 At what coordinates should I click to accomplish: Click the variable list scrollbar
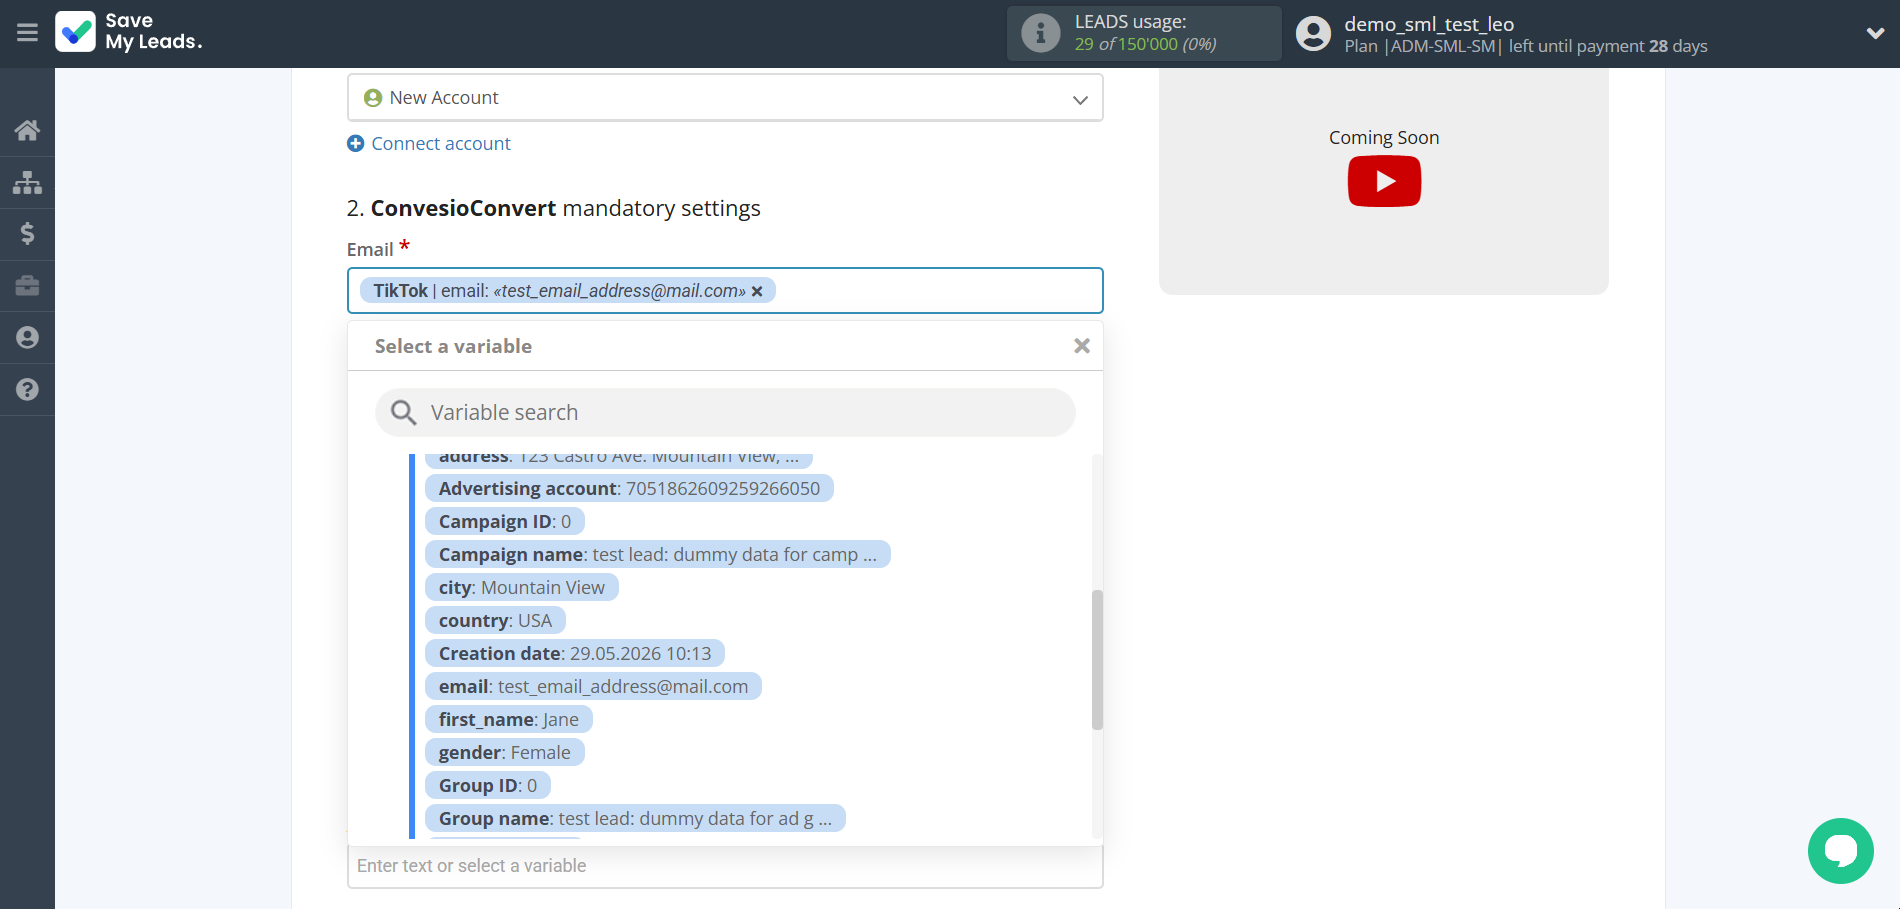1097,660
